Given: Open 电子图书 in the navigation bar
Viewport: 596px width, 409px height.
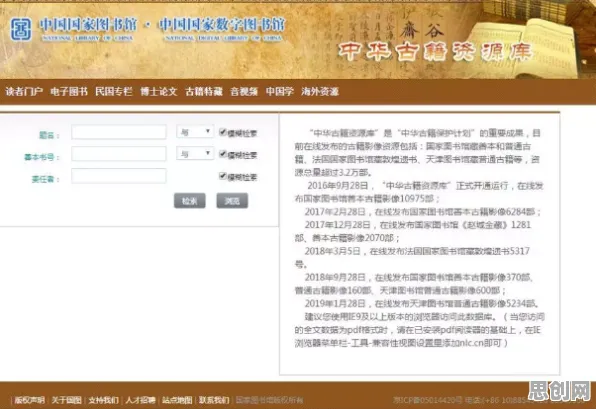Looking at the screenshot, I should point(69,92).
